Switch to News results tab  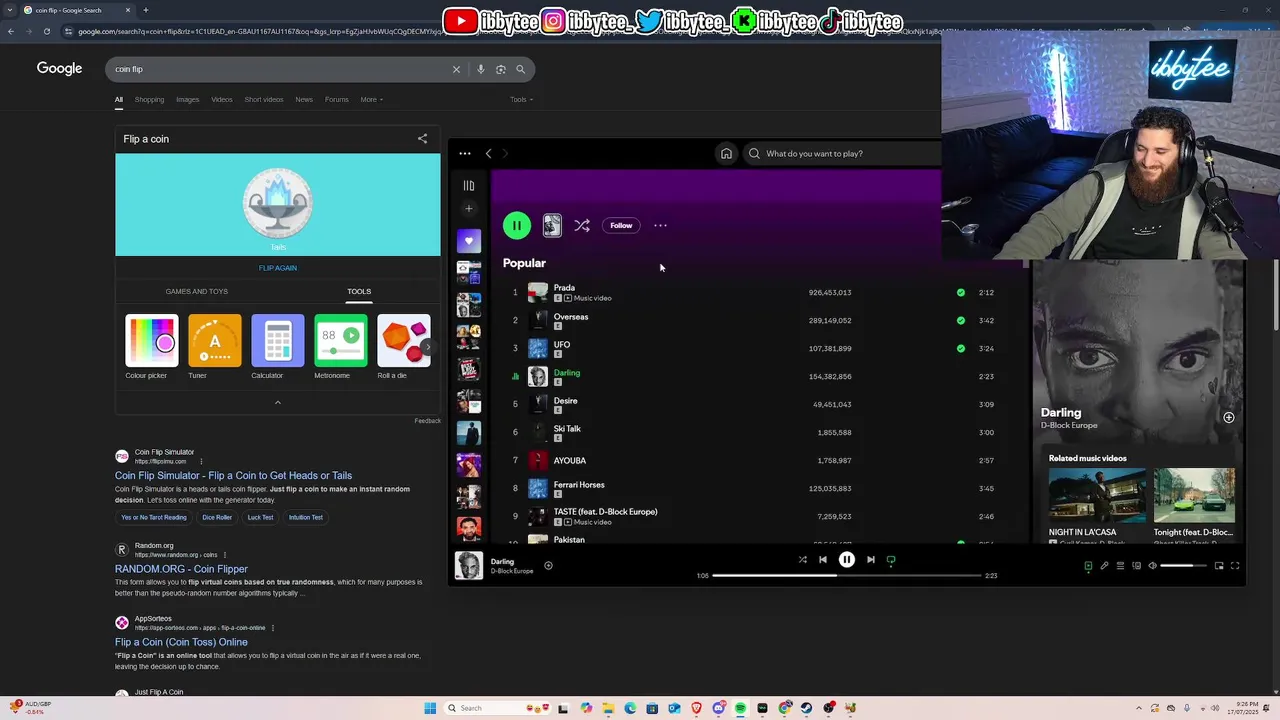pos(304,99)
